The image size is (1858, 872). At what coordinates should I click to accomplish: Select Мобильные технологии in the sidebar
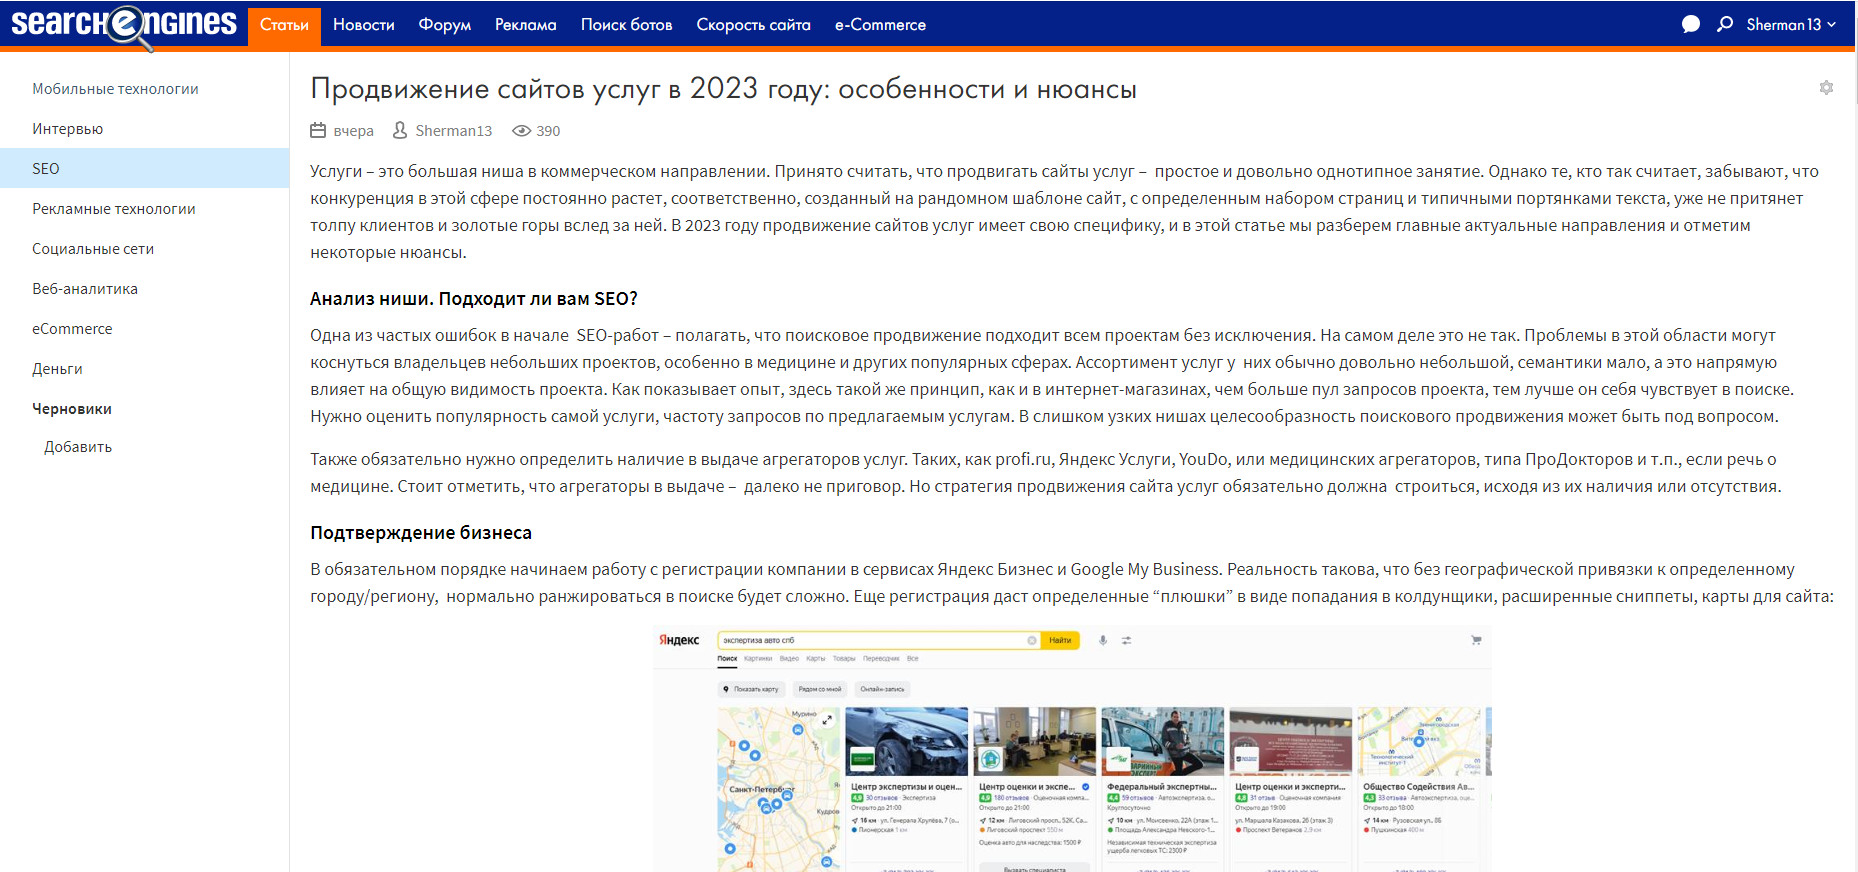pyautogui.click(x=115, y=89)
